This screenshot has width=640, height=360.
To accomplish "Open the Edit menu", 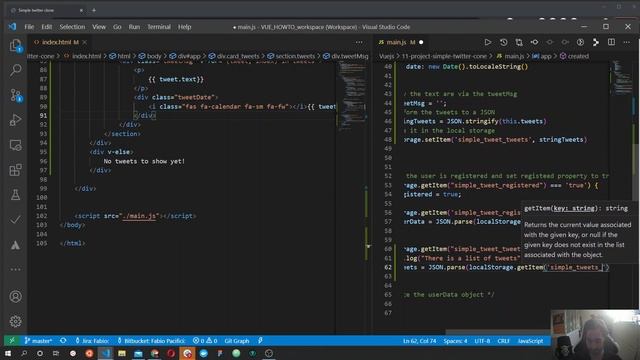I will point(47,27).
